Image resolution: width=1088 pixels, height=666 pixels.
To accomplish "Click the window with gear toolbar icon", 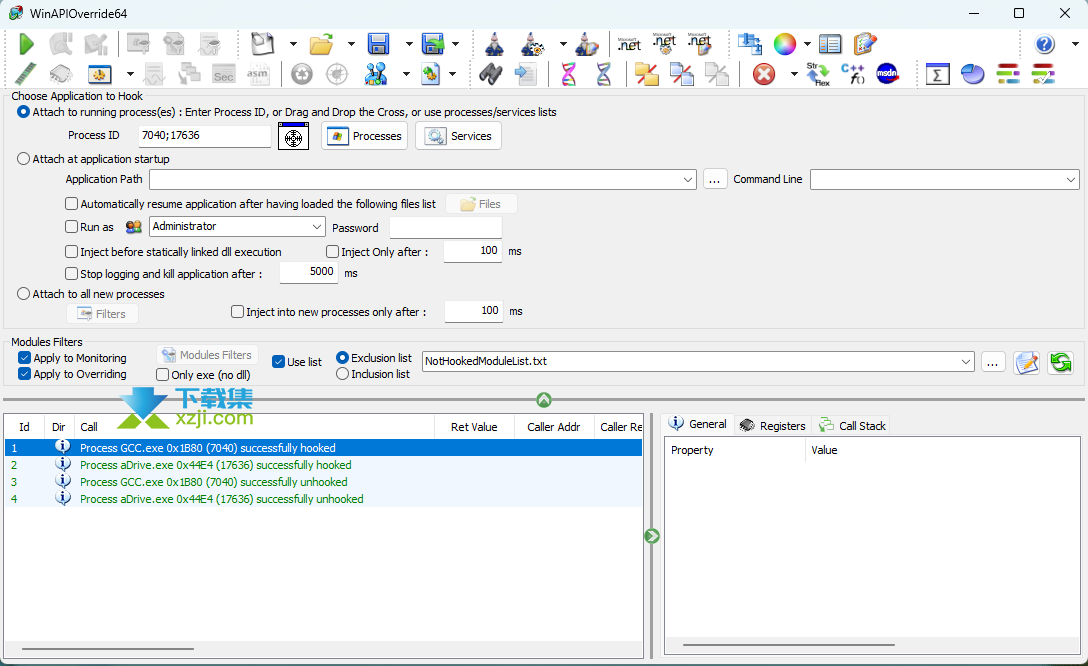I will 99,74.
